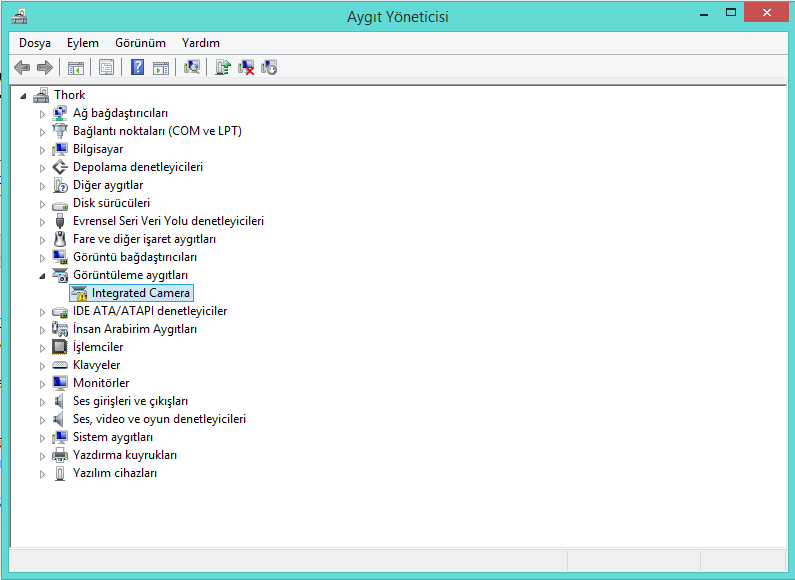Expand Ağ bağdaştırıcıları with its arrow

[43, 114]
